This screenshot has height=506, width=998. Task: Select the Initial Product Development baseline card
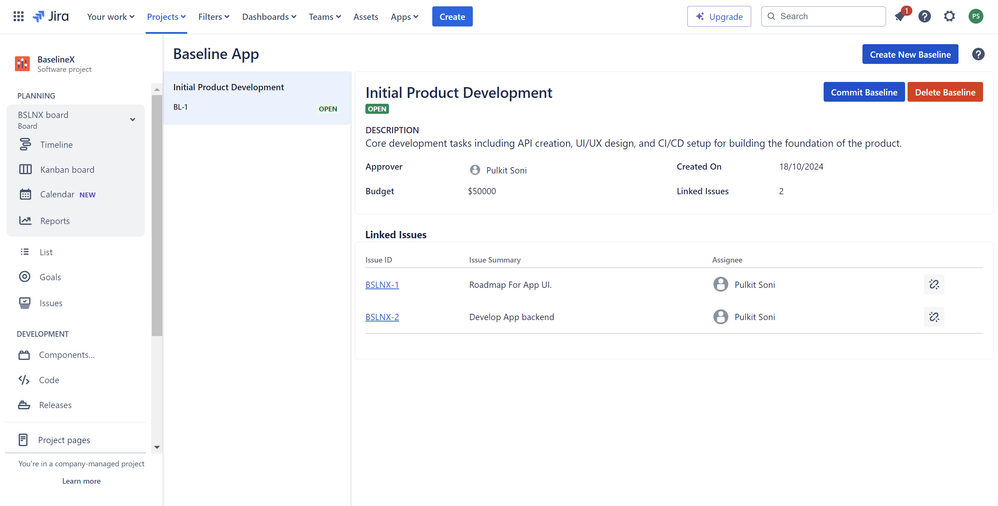coord(257,98)
